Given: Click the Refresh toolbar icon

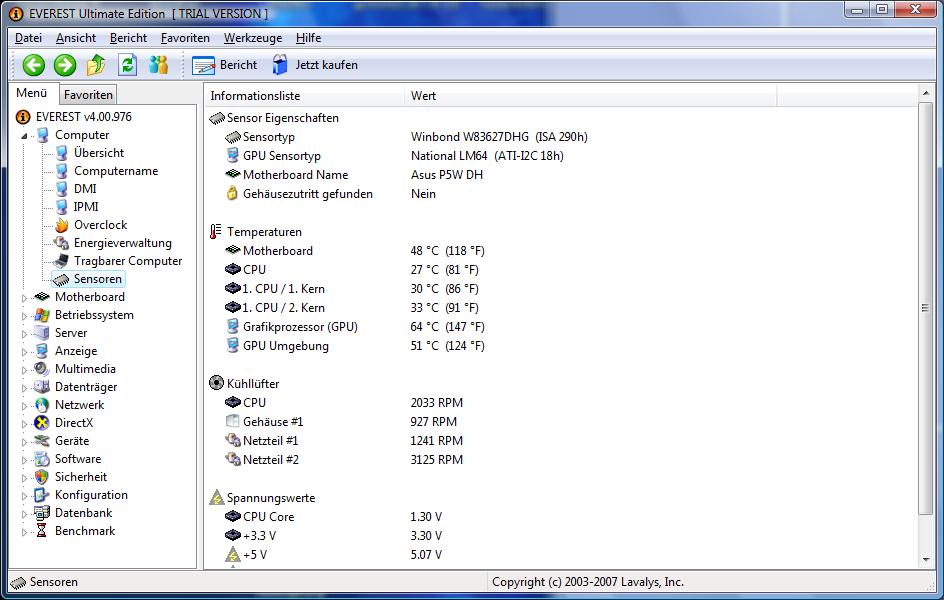Looking at the screenshot, I should (x=127, y=65).
